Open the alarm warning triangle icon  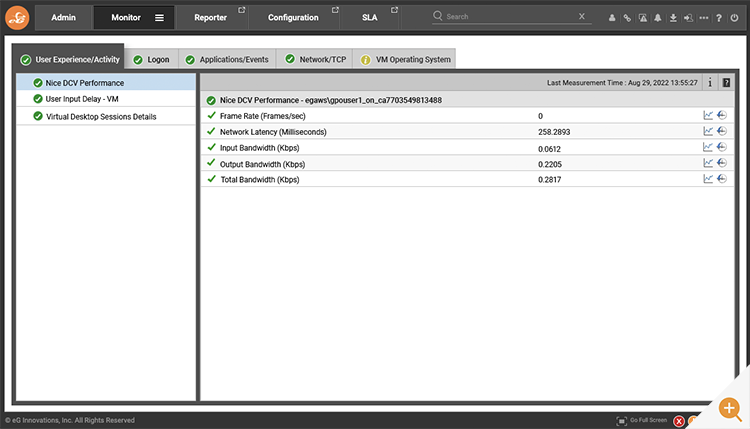click(643, 18)
